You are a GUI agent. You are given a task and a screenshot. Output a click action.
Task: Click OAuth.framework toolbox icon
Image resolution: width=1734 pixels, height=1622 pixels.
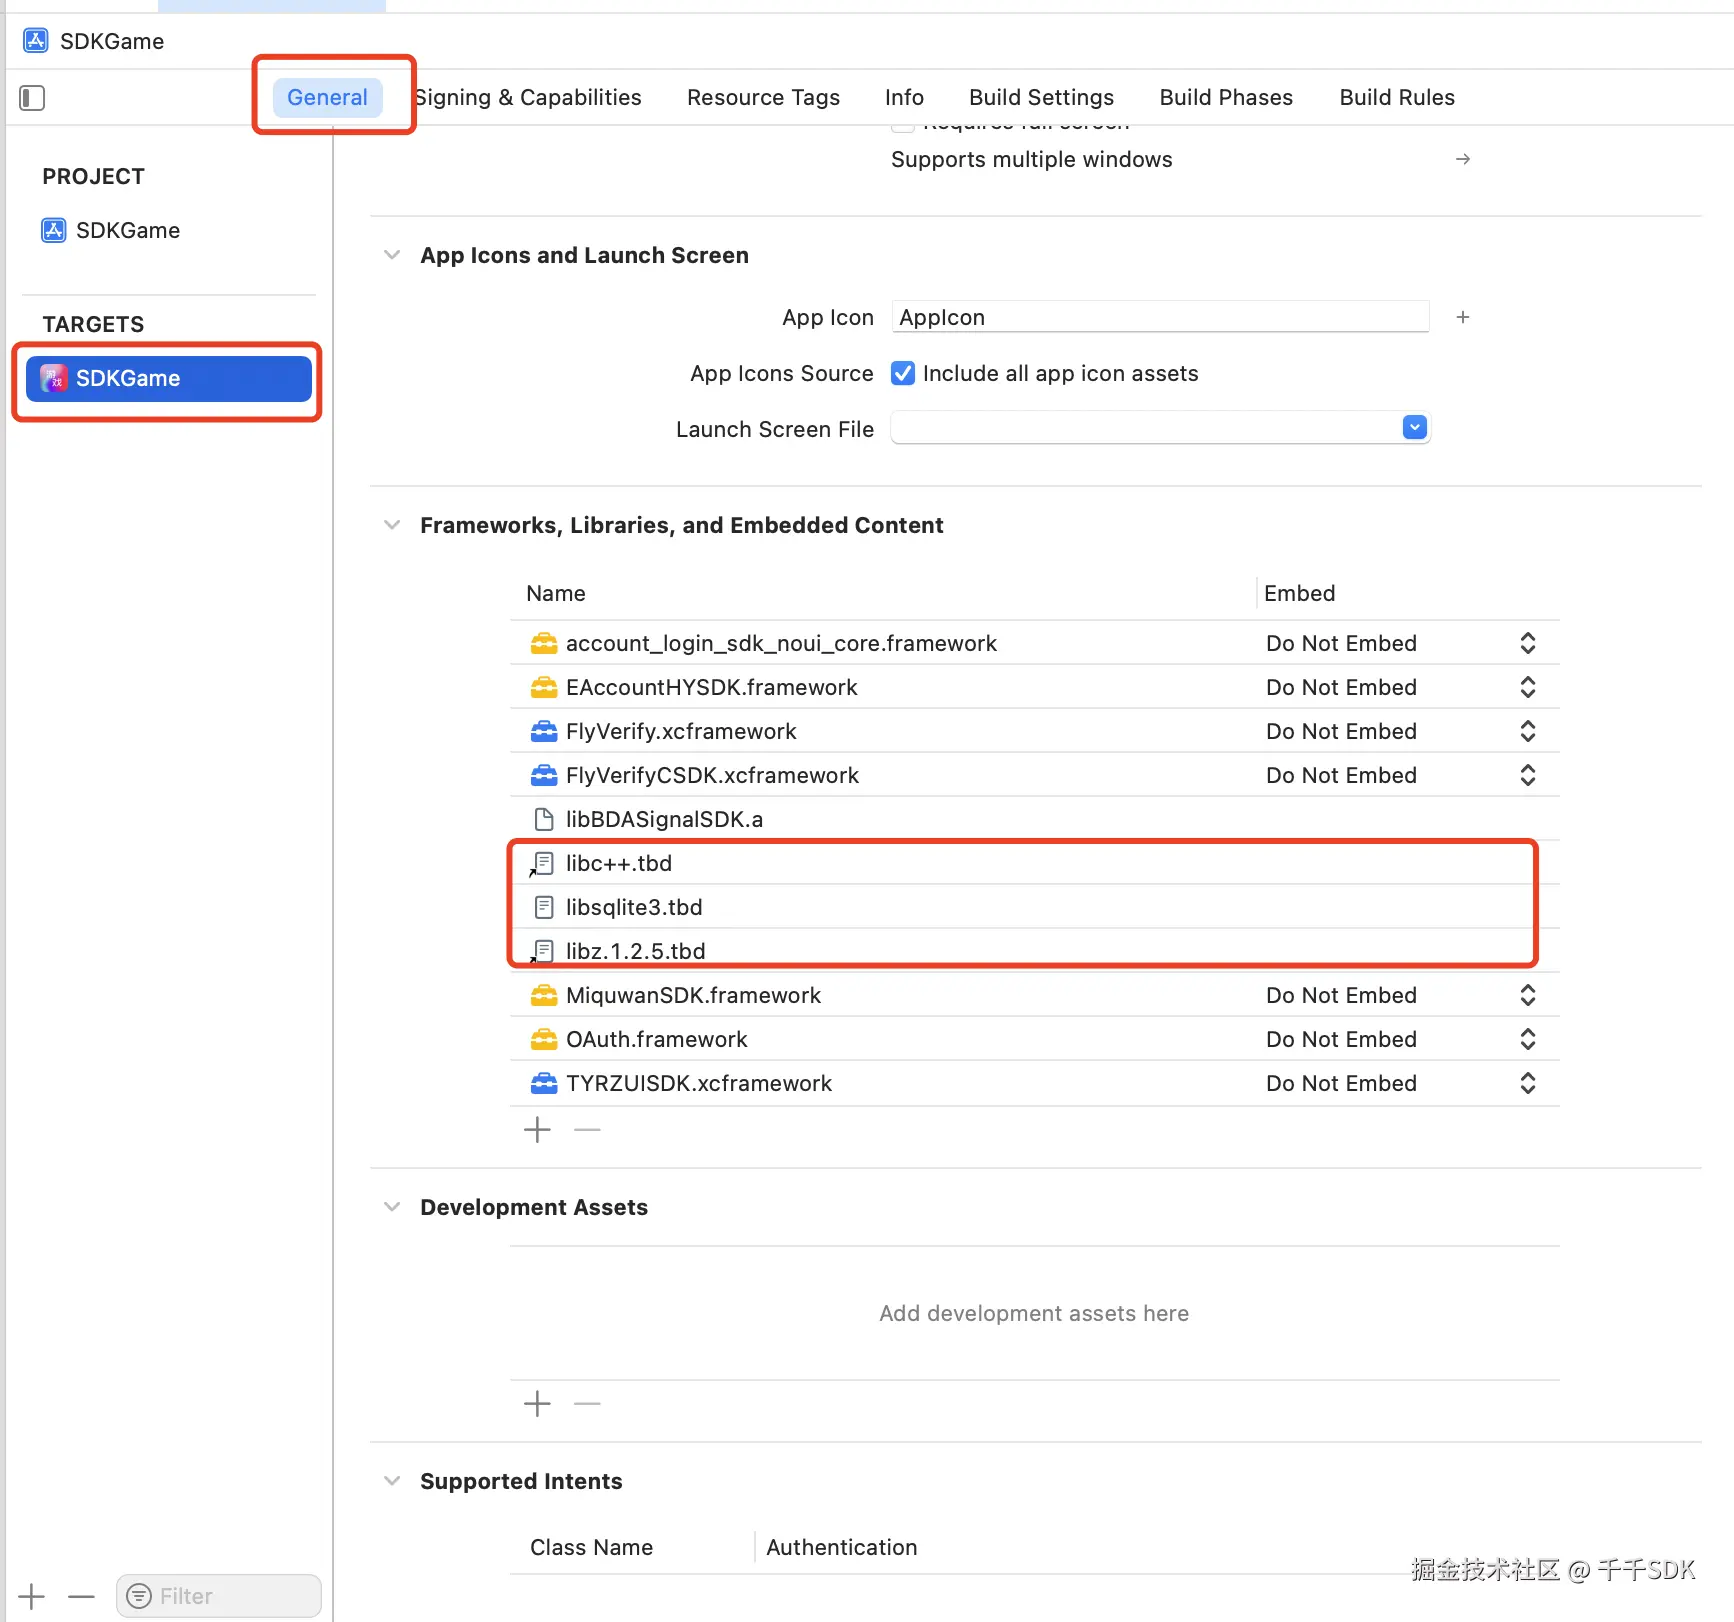[x=544, y=1039]
